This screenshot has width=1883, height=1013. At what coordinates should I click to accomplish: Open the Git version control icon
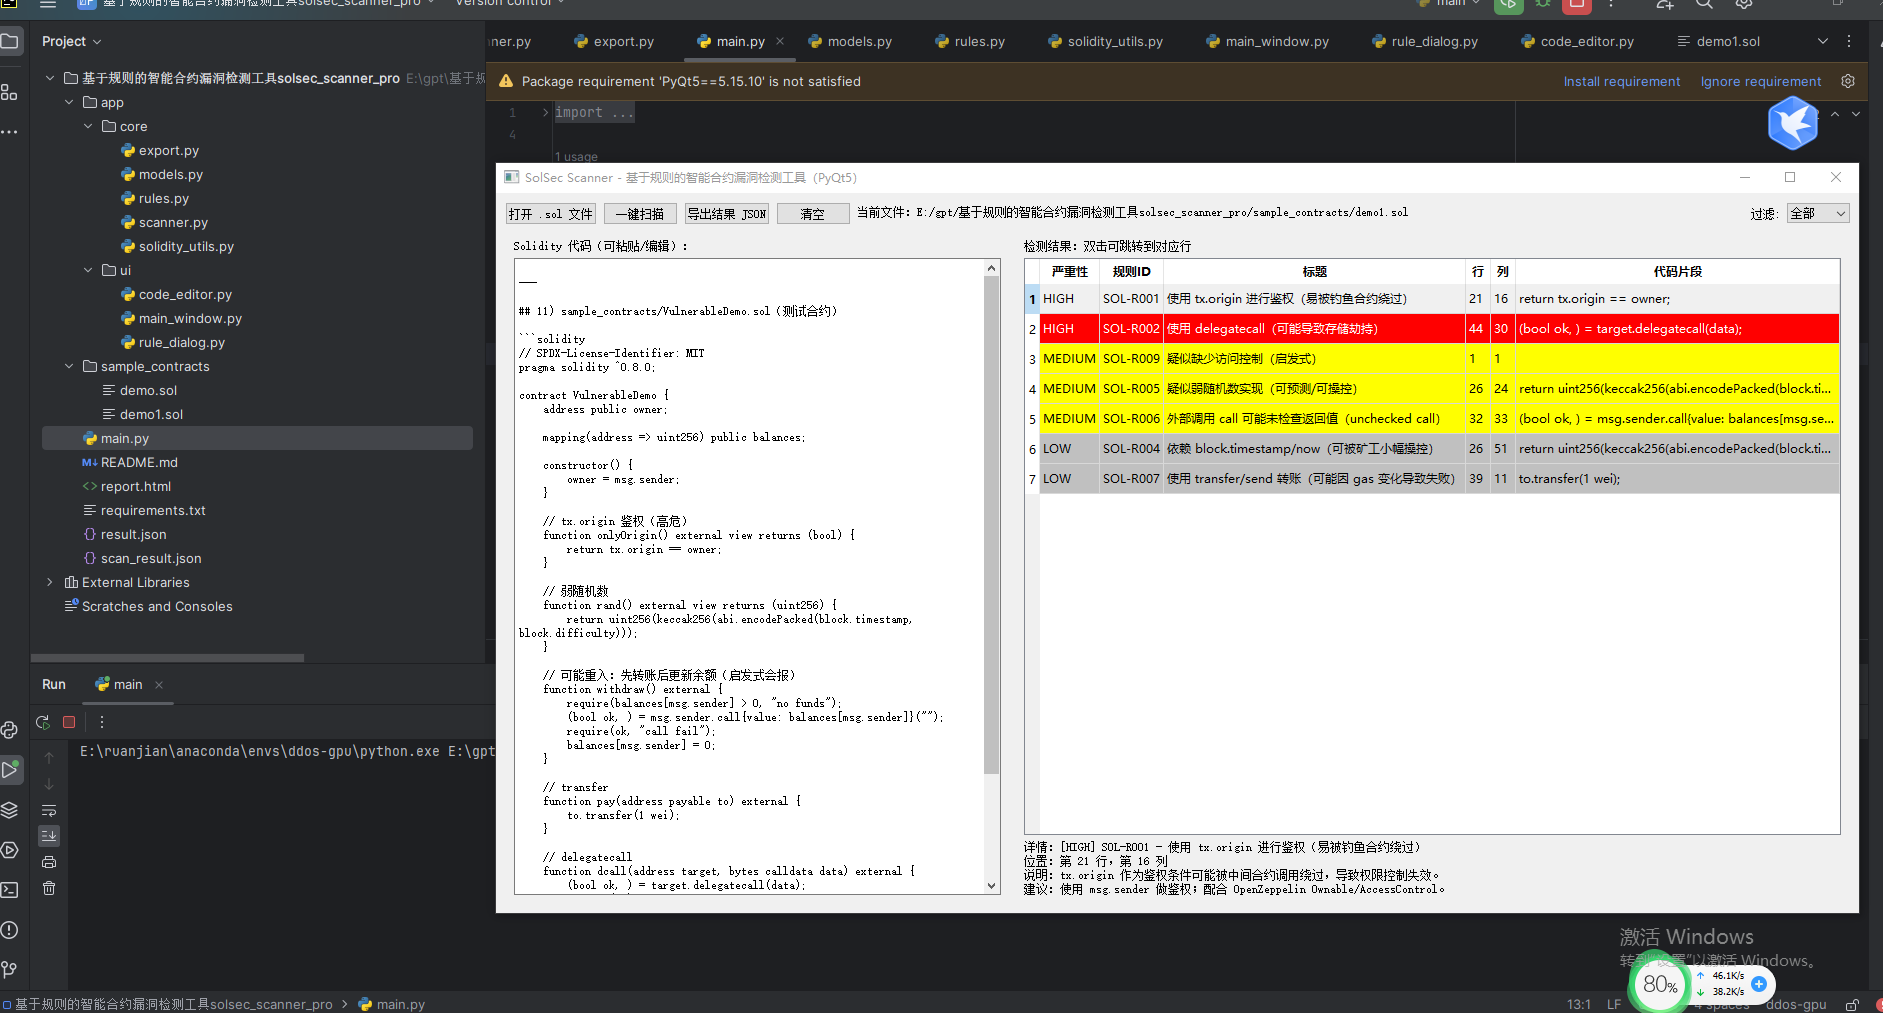10,969
